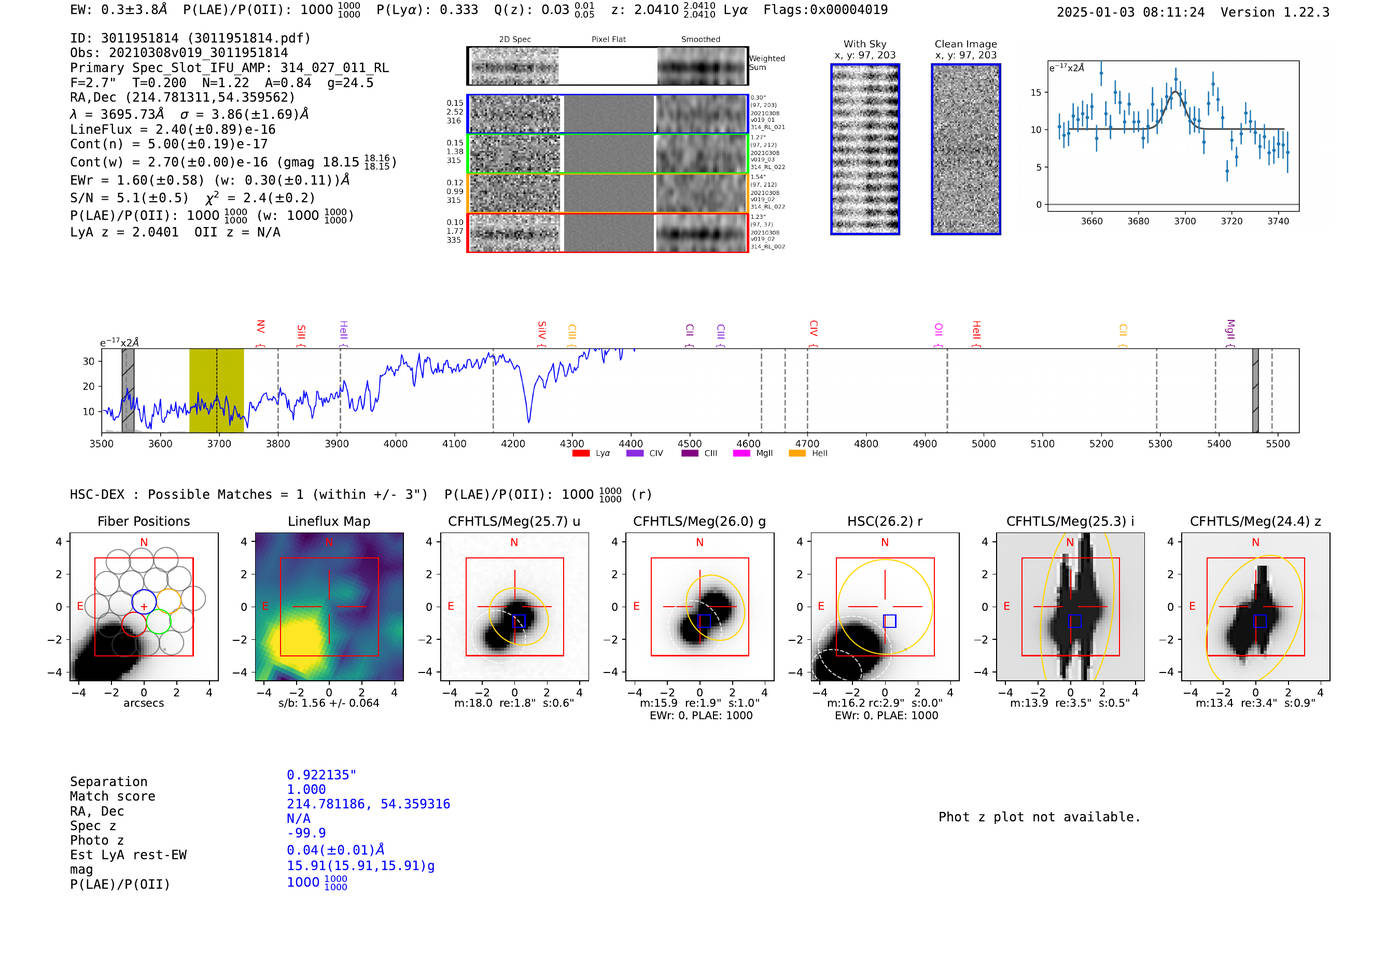This screenshot has width=1400, height=953.
Task: Click 'Obs: 20210308v019_3011951814' text
Action: click(x=179, y=53)
